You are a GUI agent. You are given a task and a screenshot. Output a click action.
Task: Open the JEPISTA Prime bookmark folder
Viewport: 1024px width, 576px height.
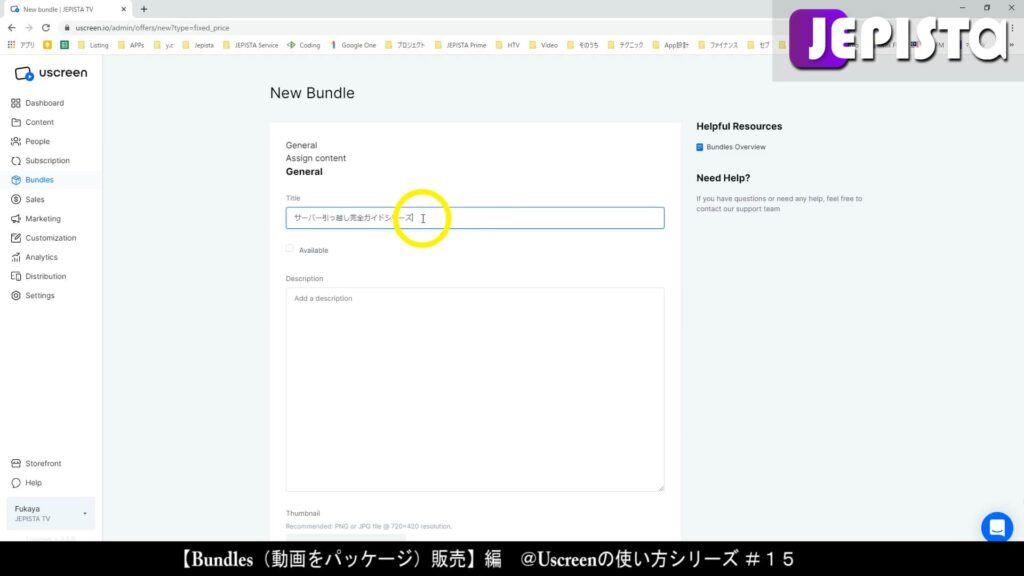tap(460, 45)
